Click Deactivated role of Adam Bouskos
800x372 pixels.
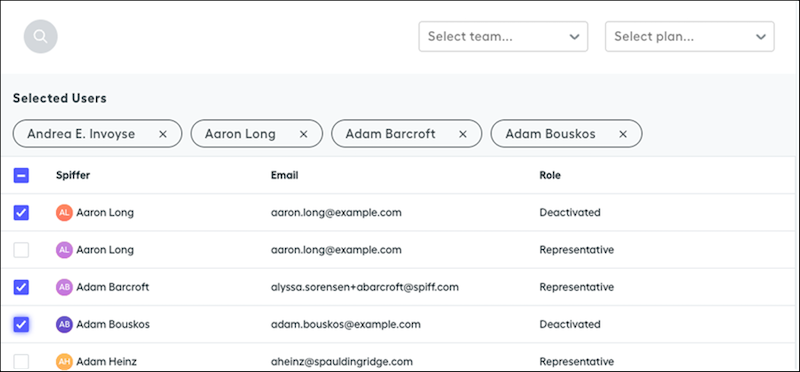click(570, 325)
